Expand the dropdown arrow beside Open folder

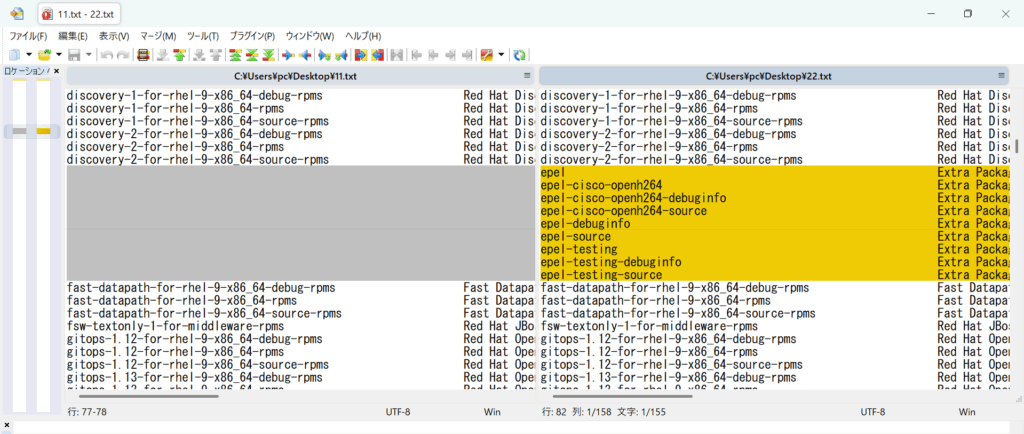[x=59, y=54]
